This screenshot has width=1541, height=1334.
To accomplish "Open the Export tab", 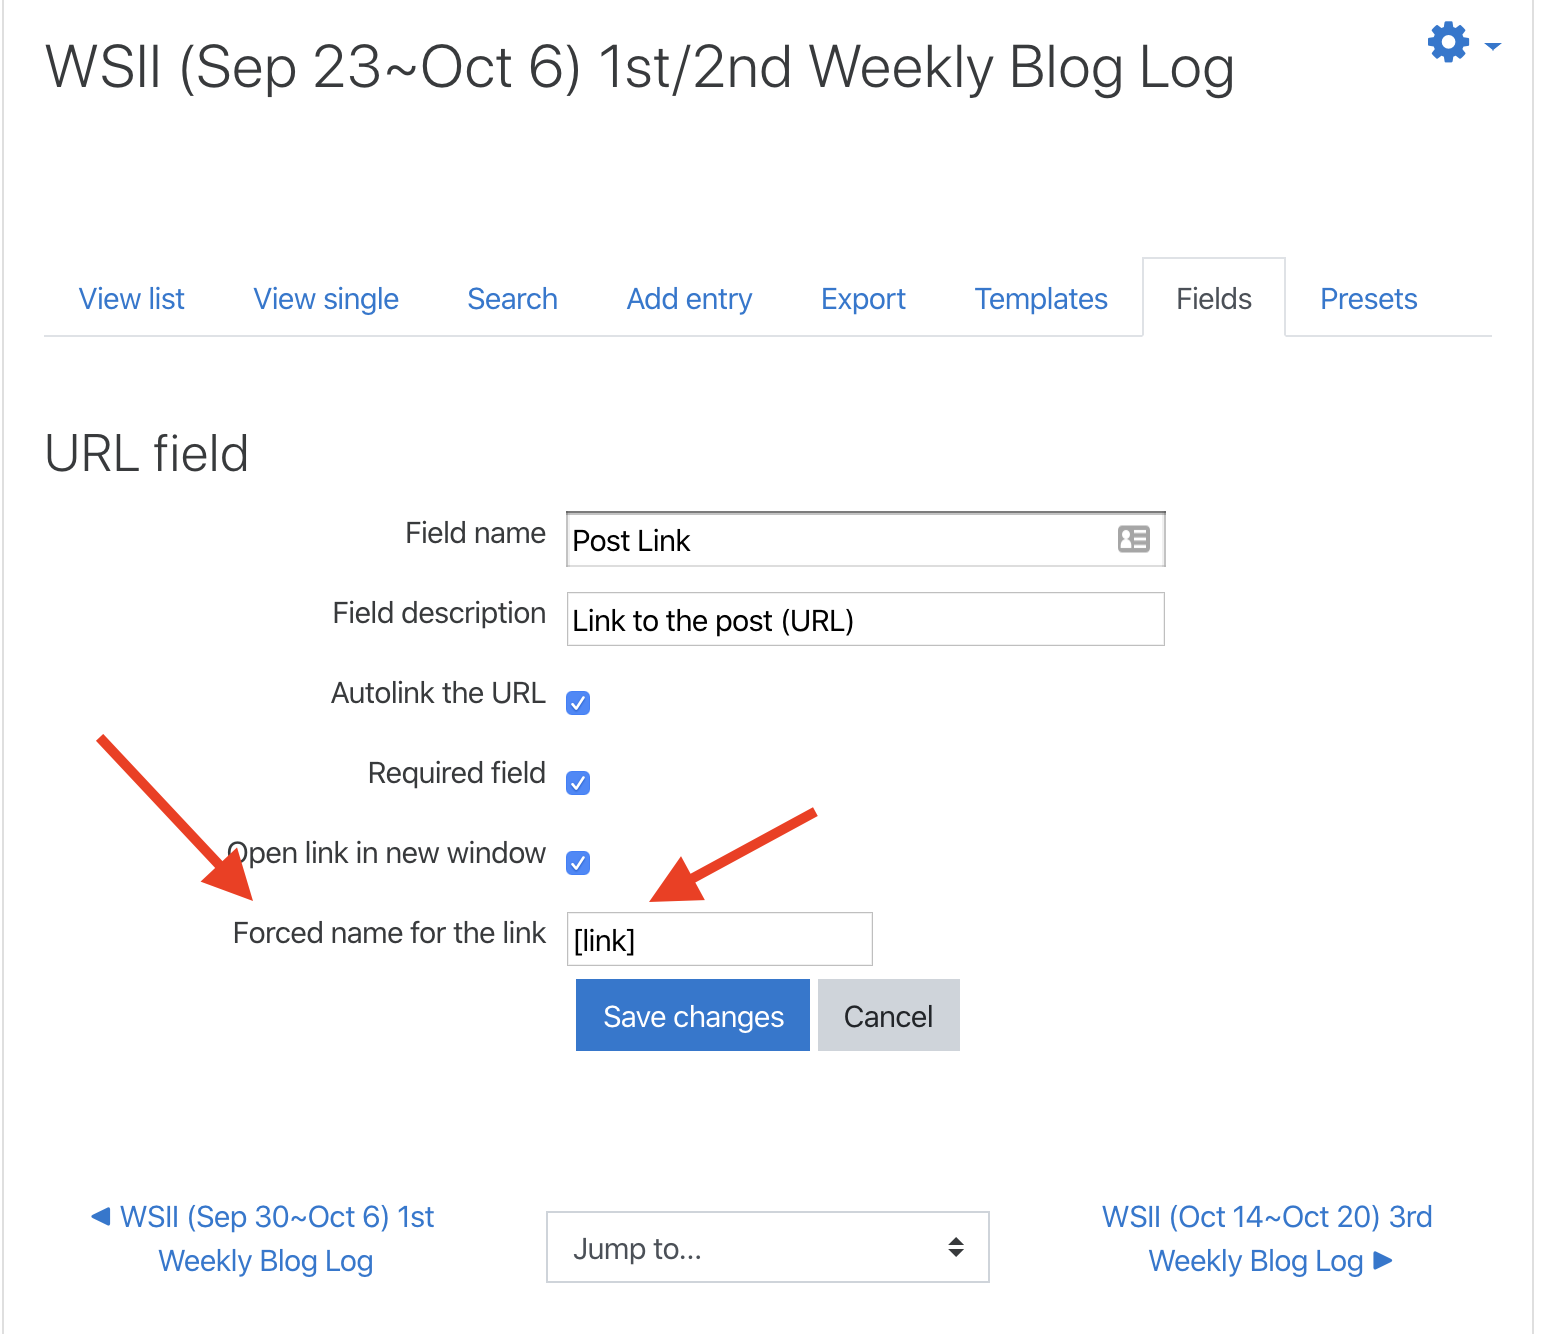I will pos(863,299).
